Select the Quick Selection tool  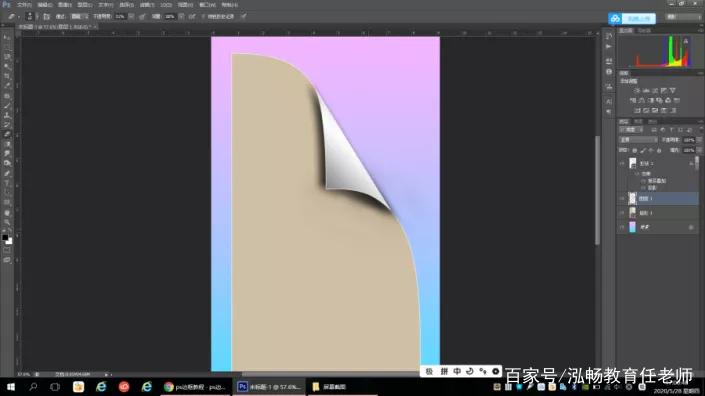click(x=7, y=67)
